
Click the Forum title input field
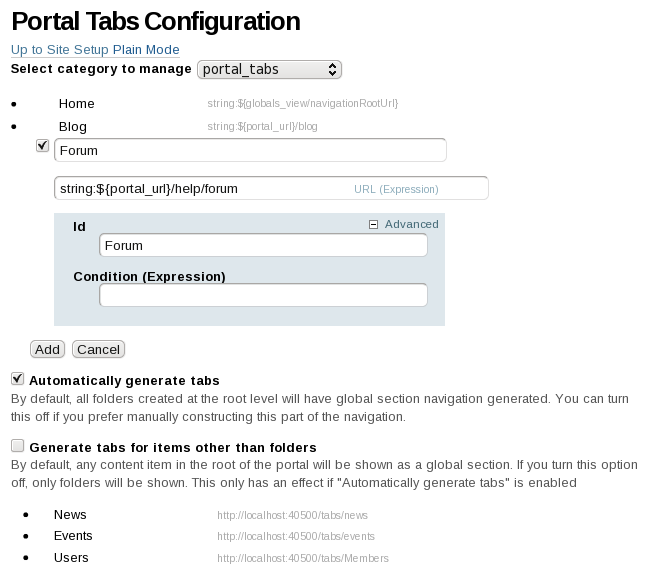250,150
